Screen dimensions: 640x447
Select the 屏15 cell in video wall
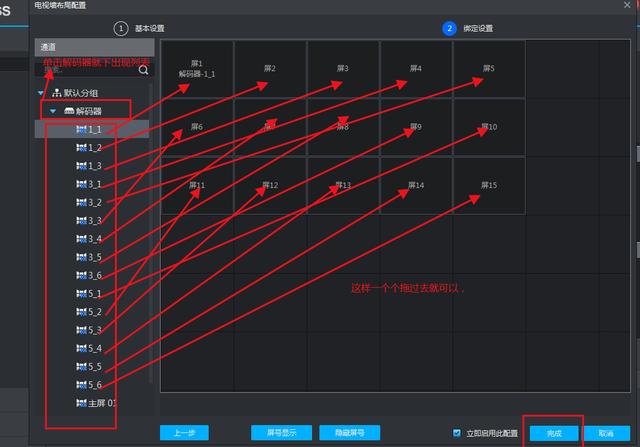[489, 186]
